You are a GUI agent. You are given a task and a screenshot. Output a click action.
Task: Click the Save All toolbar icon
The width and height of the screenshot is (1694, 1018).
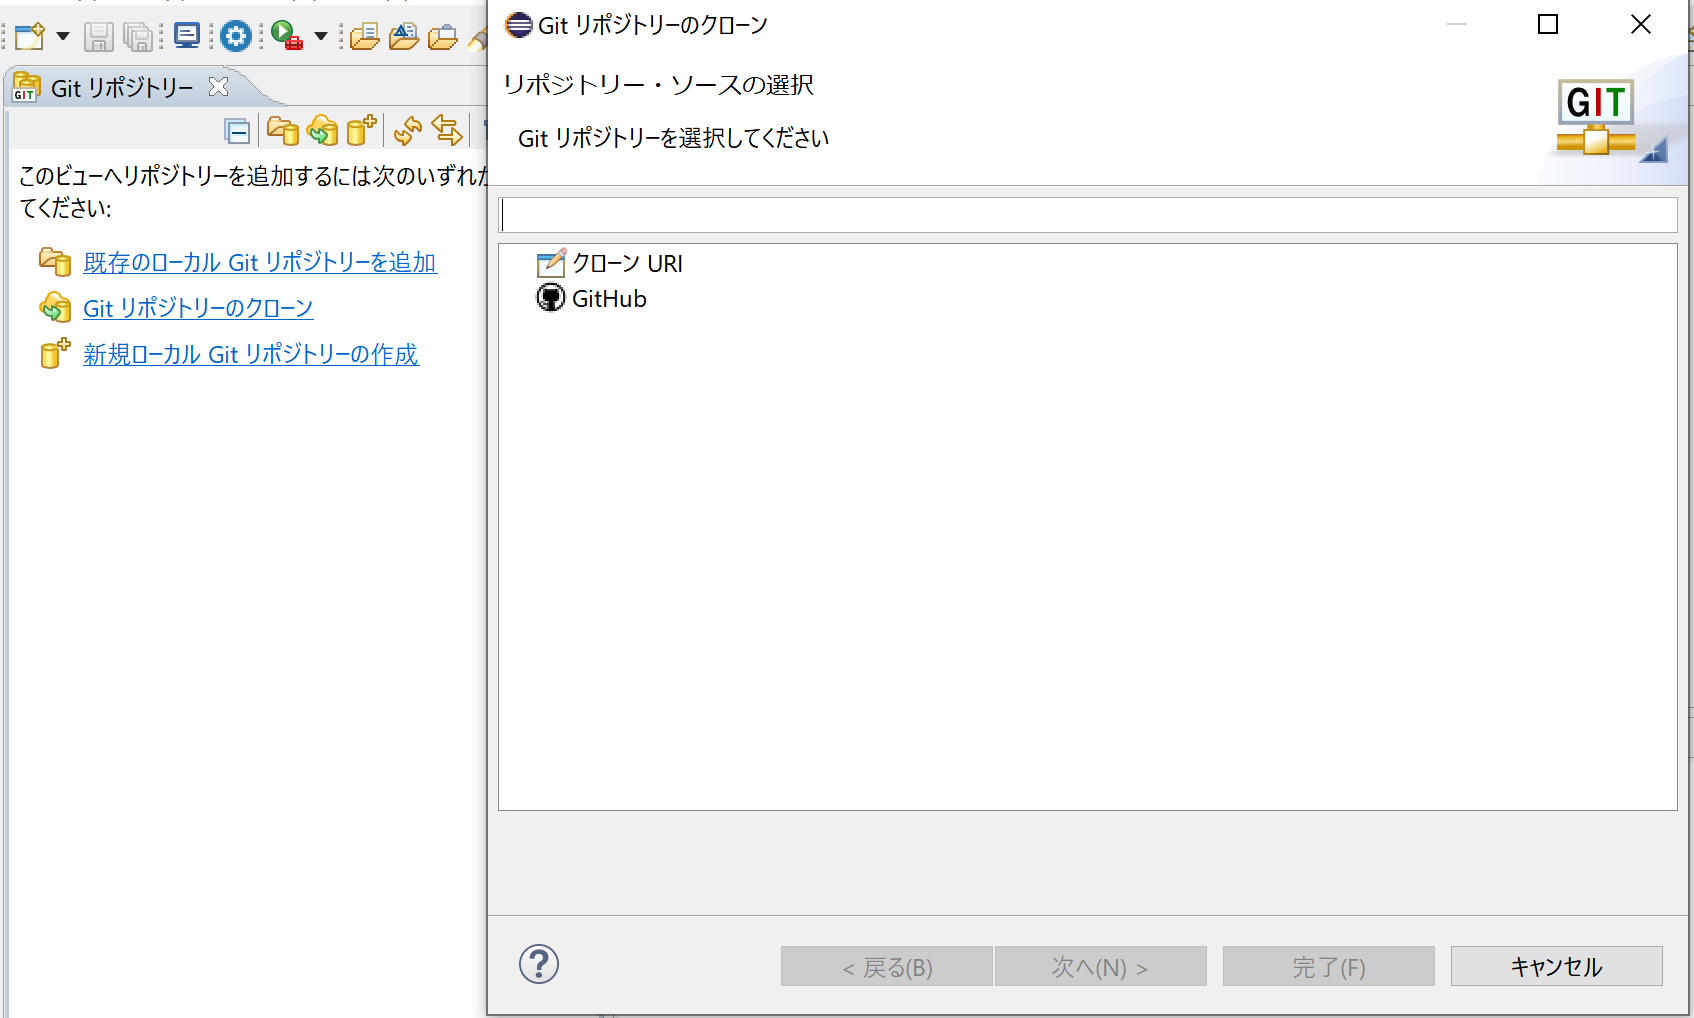137,36
